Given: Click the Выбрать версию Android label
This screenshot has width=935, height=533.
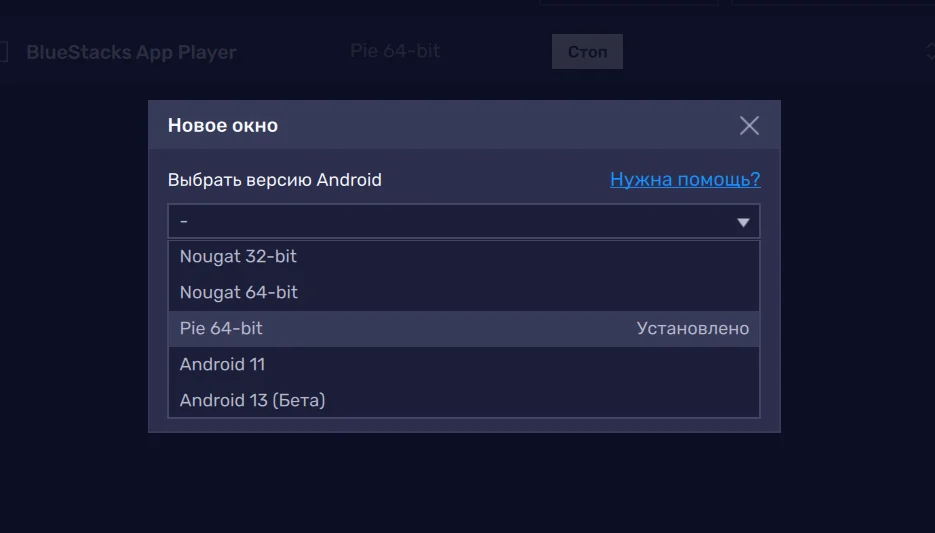Looking at the screenshot, I should [275, 180].
